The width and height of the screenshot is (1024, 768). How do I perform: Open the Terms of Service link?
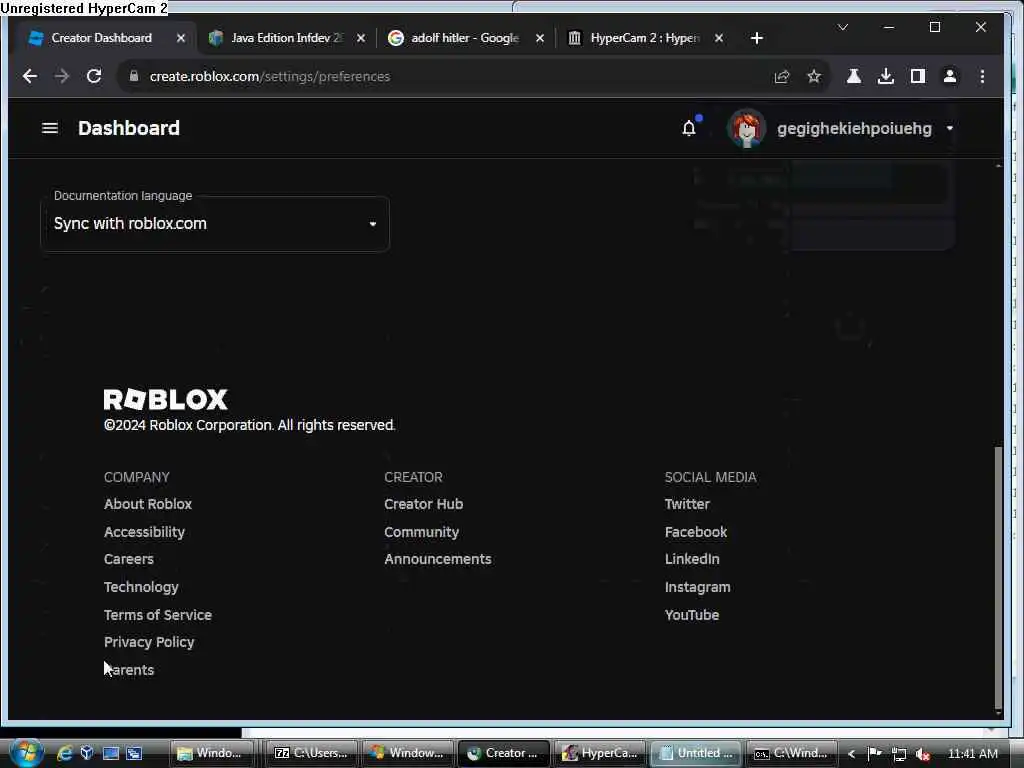(157, 615)
